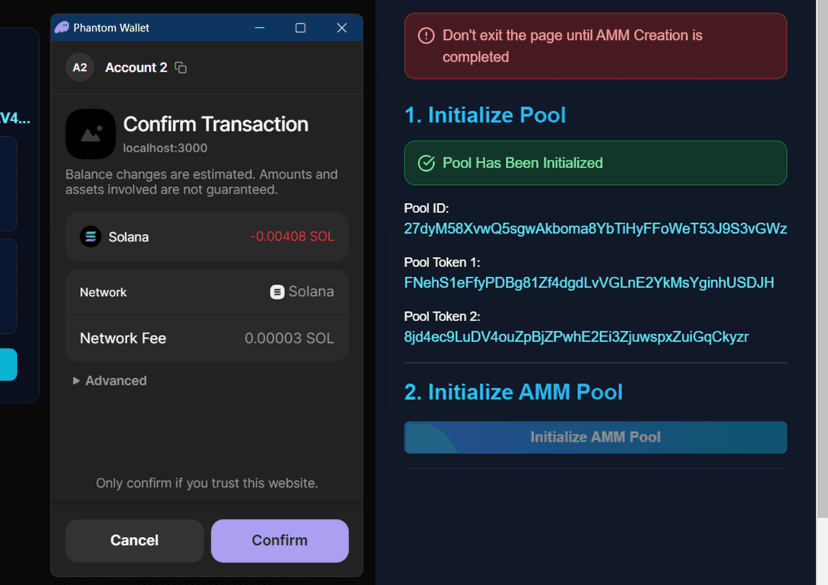Click the Phantom ghost icon in title bar
This screenshot has width=828, height=585.
62,28
